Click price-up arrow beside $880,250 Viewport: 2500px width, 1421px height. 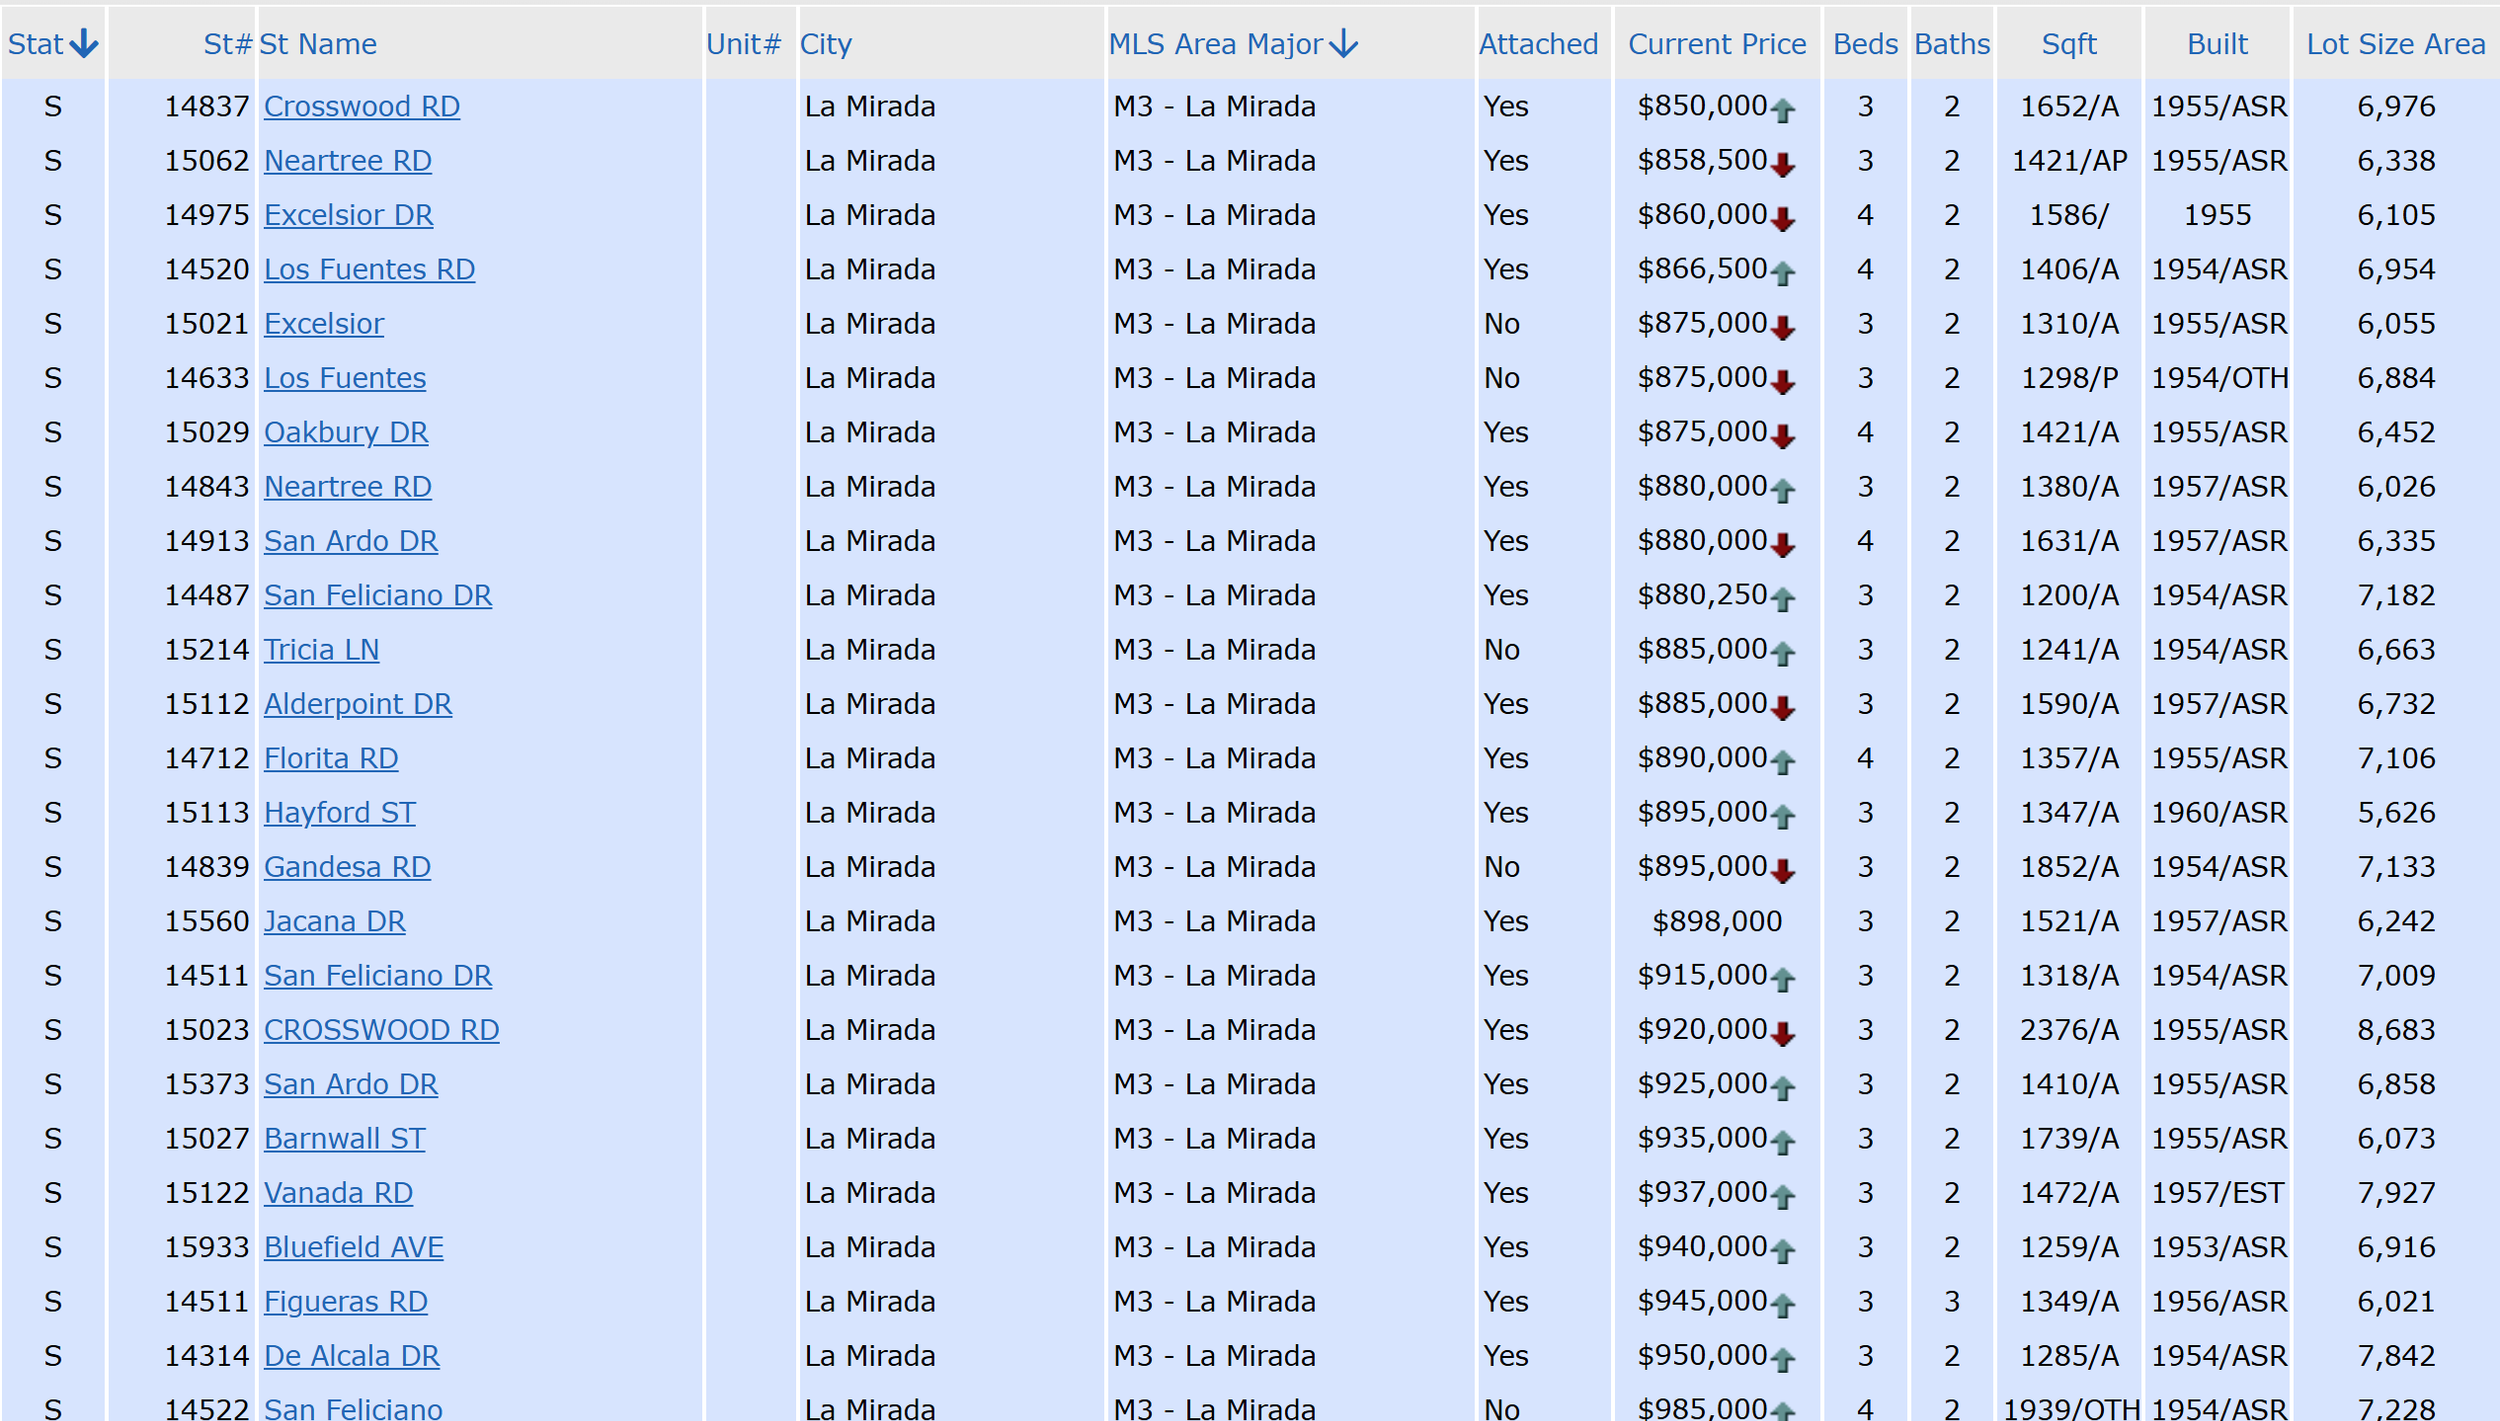(1782, 599)
